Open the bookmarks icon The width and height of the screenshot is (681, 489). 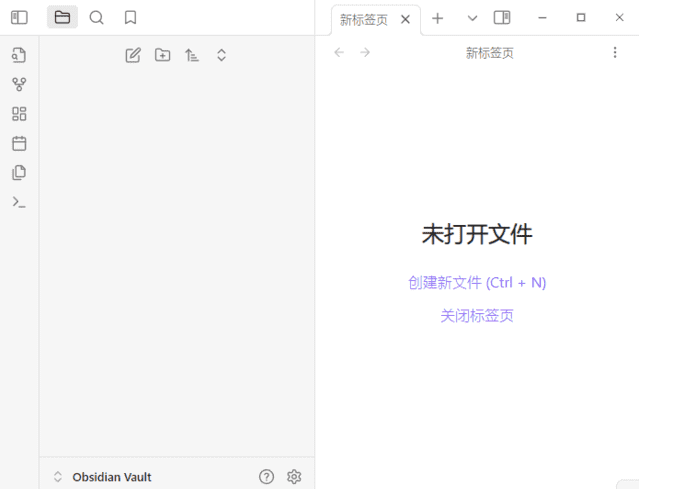[x=130, y=18]
